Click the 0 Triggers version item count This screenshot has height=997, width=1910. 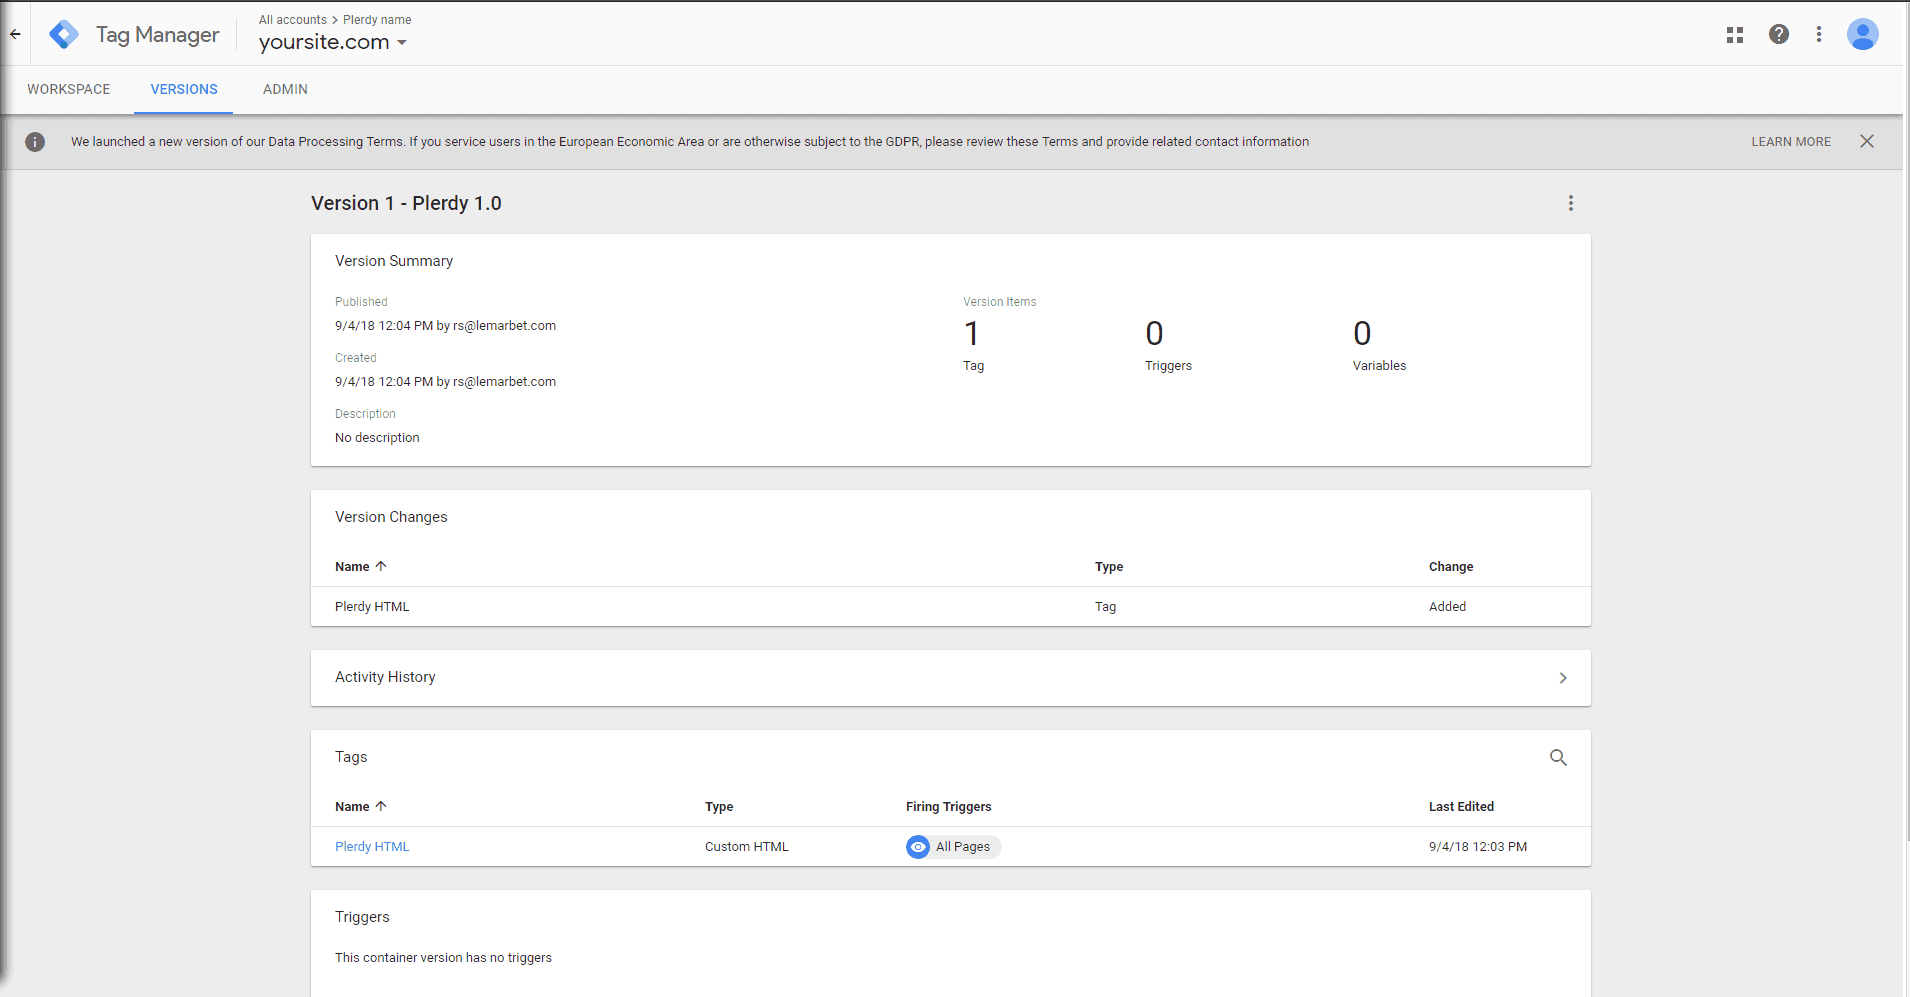tap(1168, 345)
